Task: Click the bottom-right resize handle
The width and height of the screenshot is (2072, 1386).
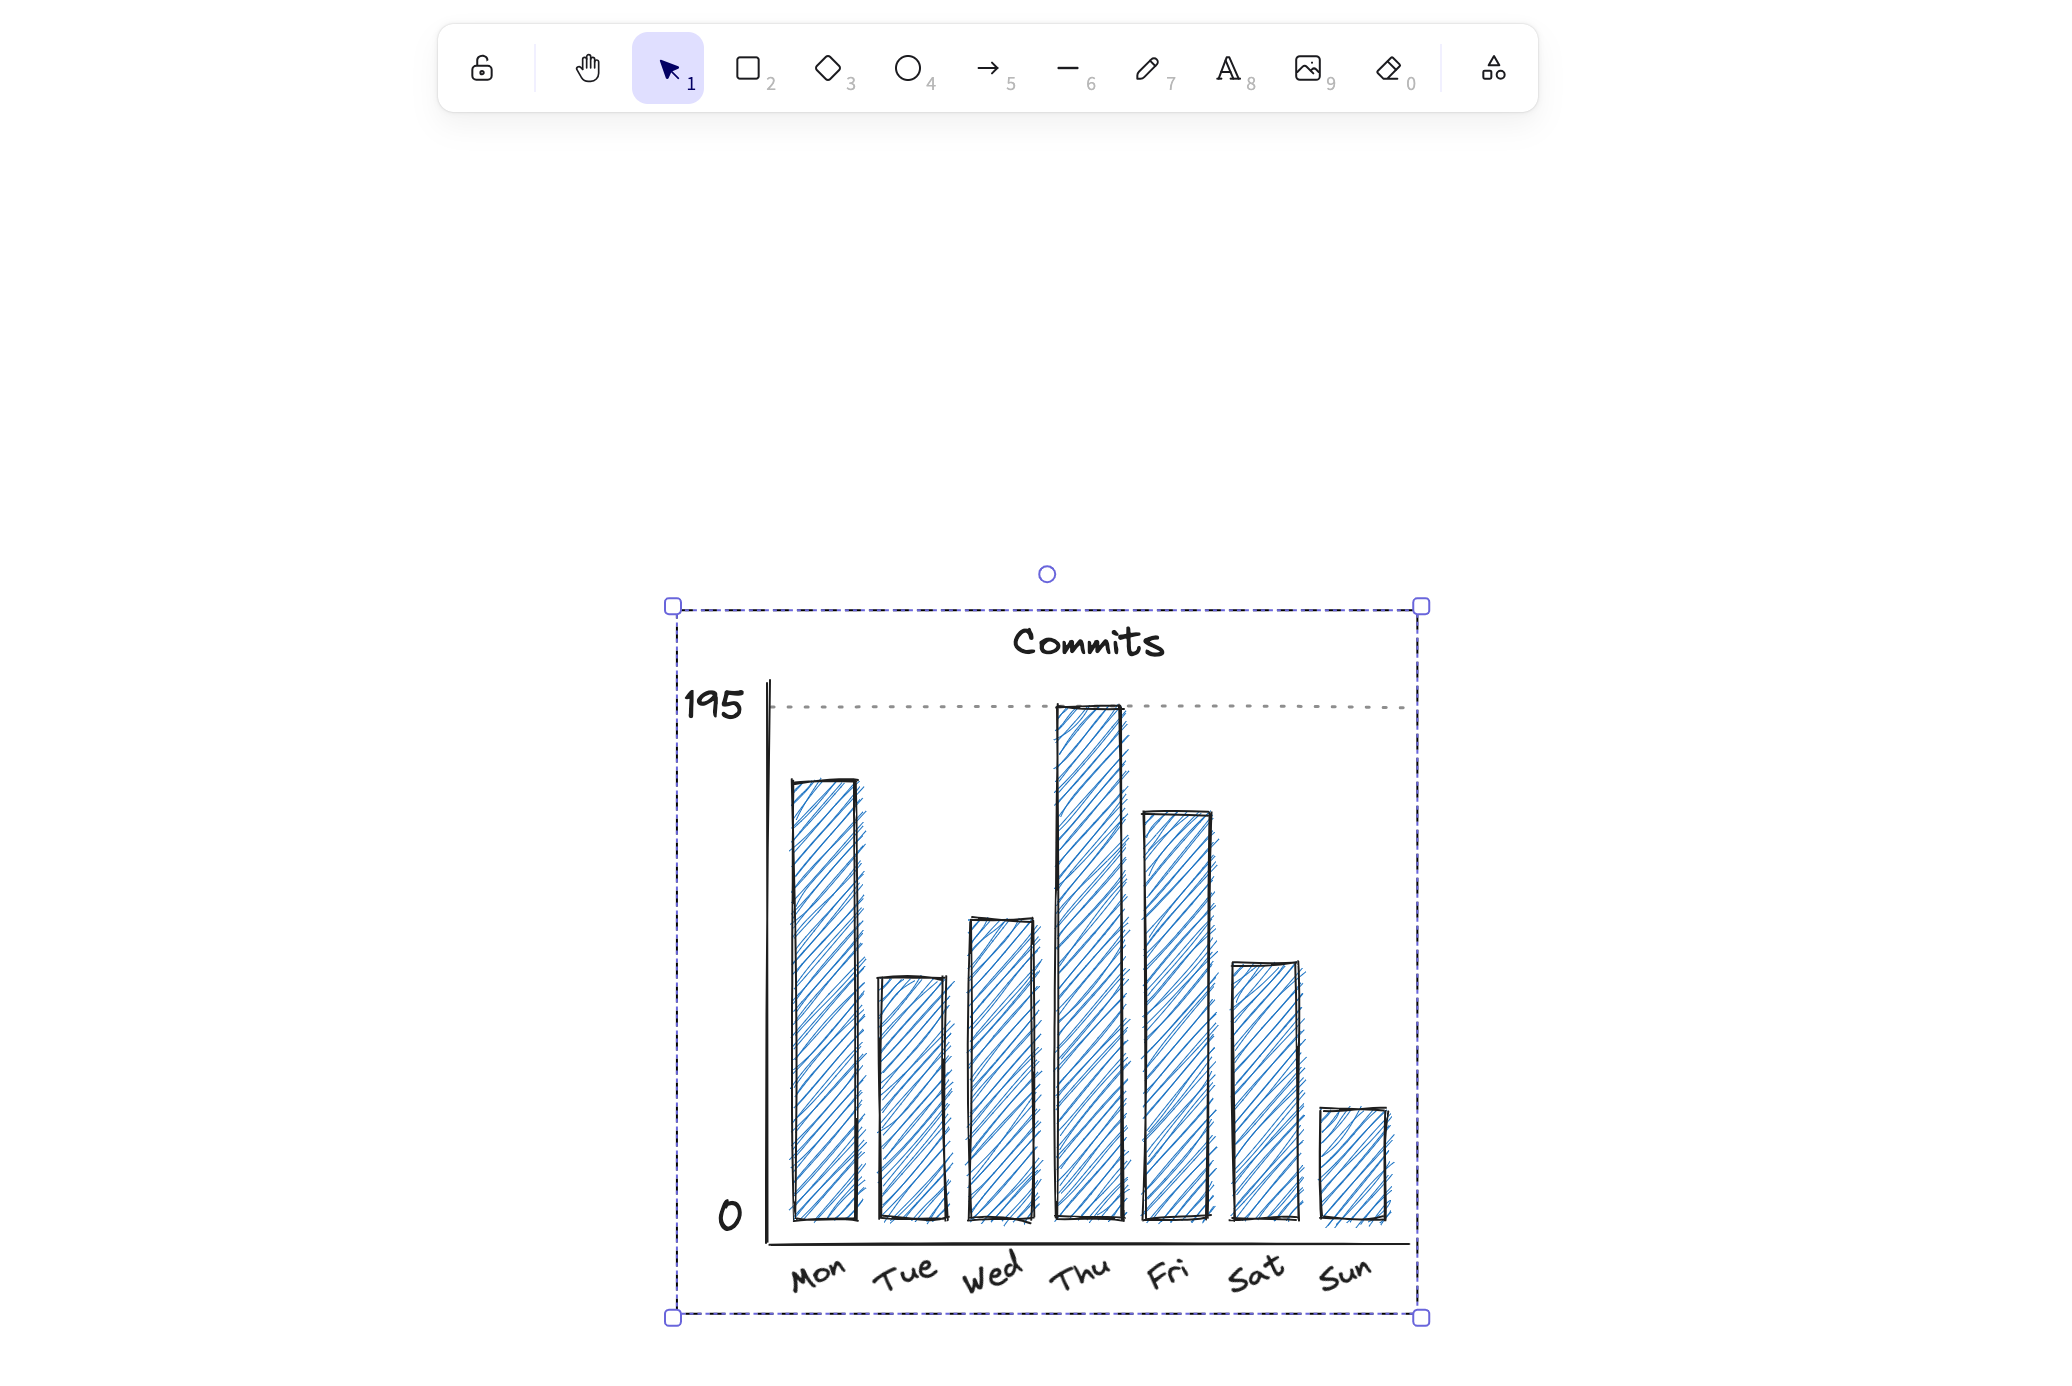Action: tap(1421, 1318)
